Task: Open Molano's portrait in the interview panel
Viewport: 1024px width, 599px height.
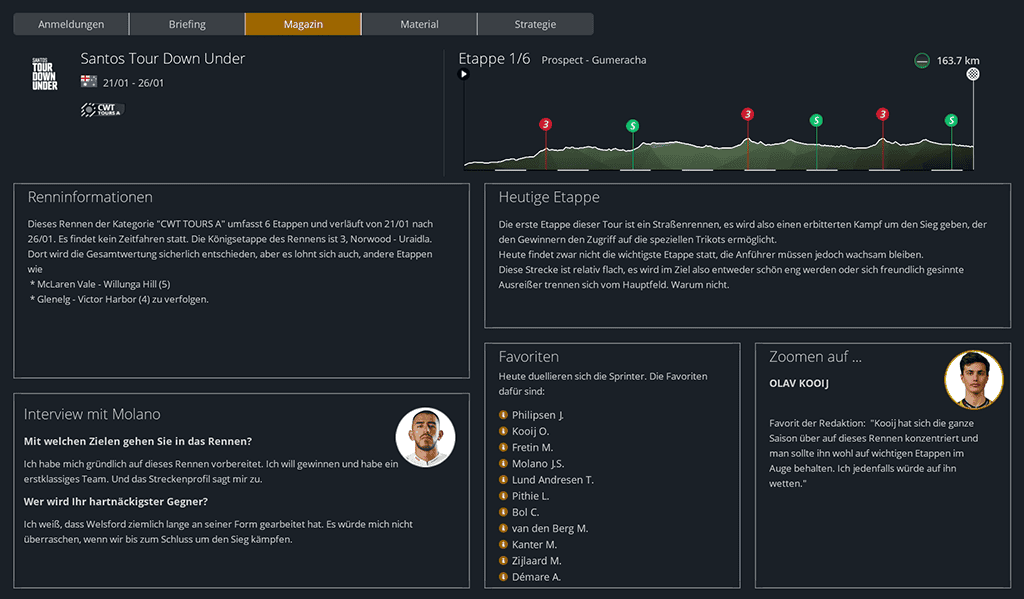Action: coord(425,437)
